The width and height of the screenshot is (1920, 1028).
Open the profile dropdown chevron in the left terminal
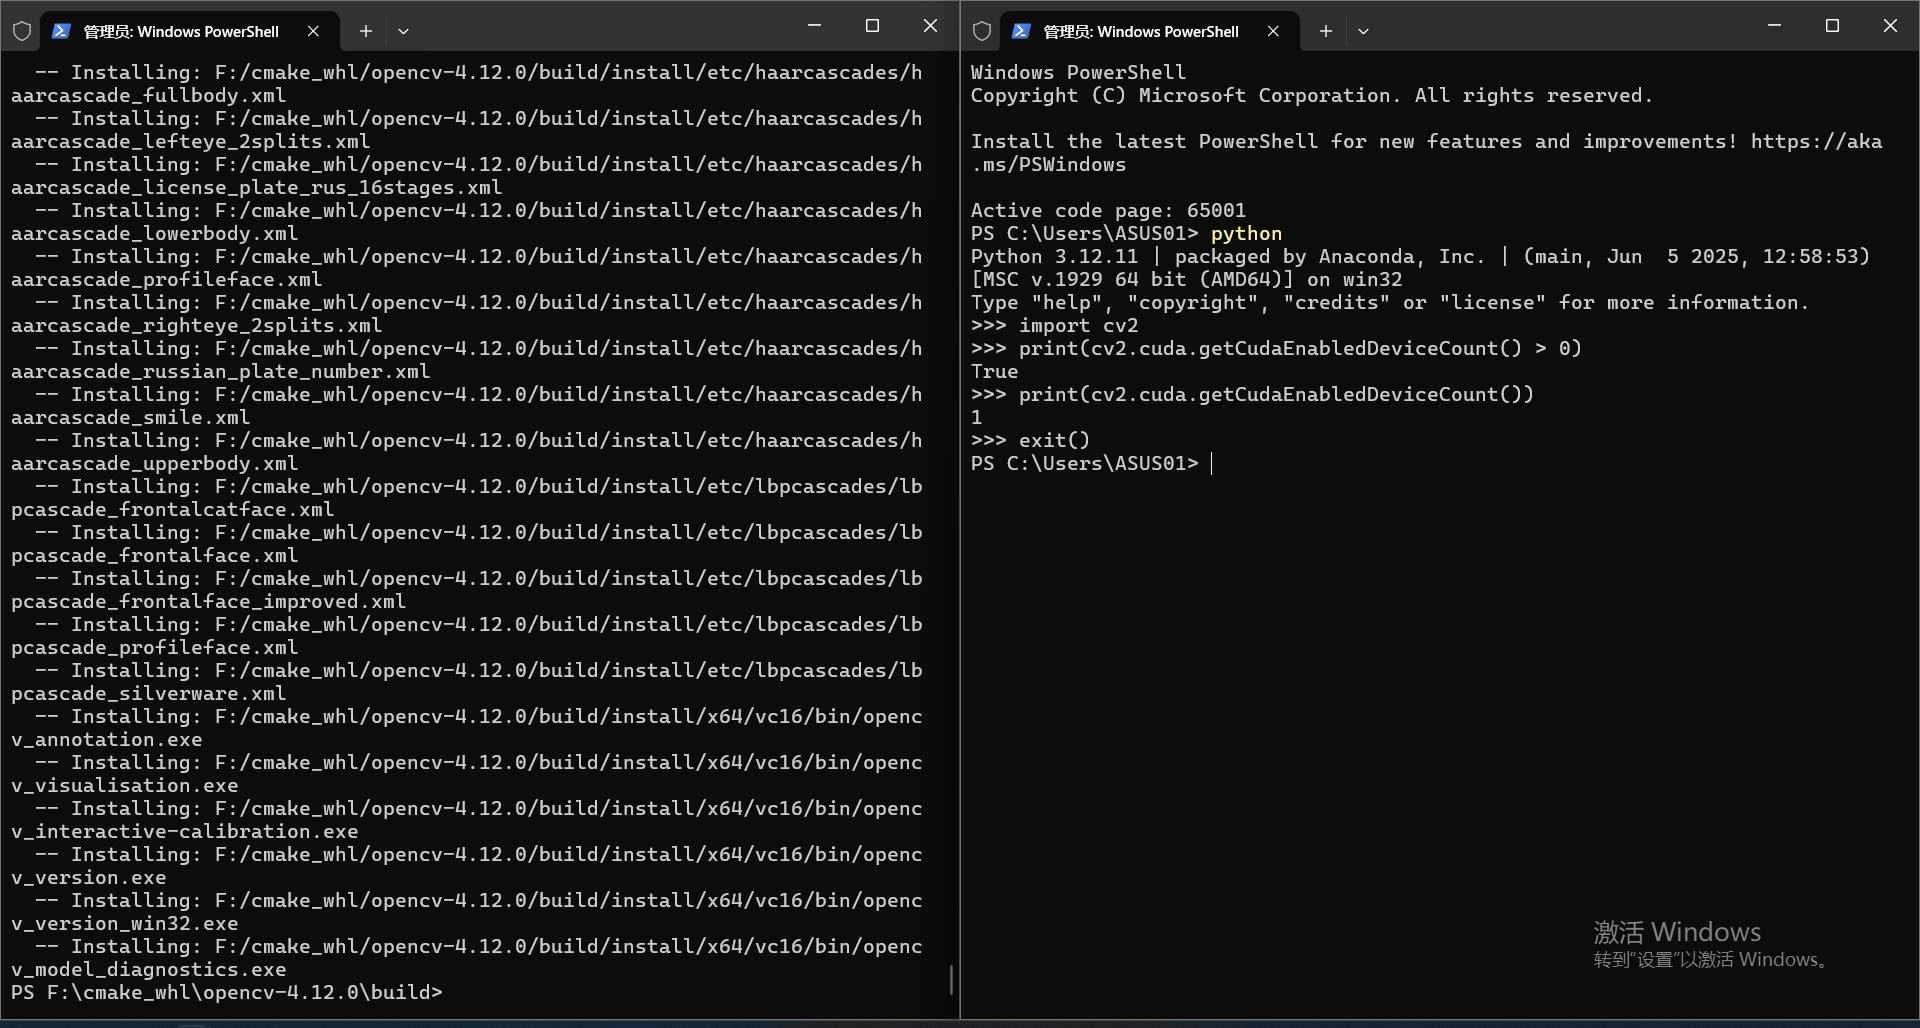point(404,31)
